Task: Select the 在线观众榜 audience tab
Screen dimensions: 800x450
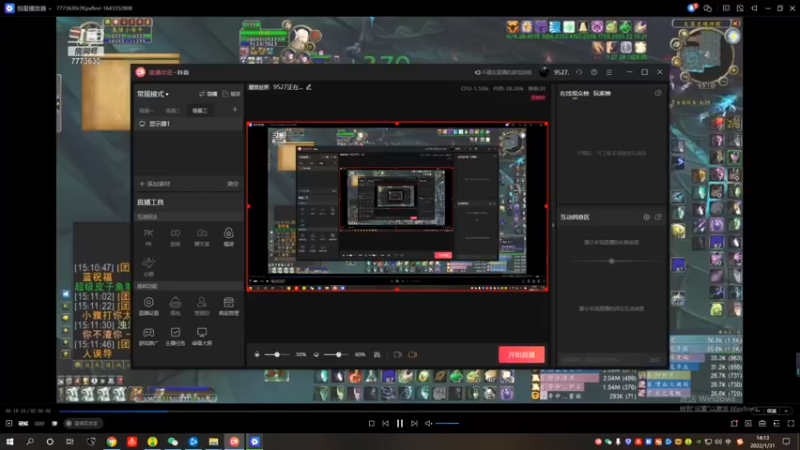Action: 574,93
